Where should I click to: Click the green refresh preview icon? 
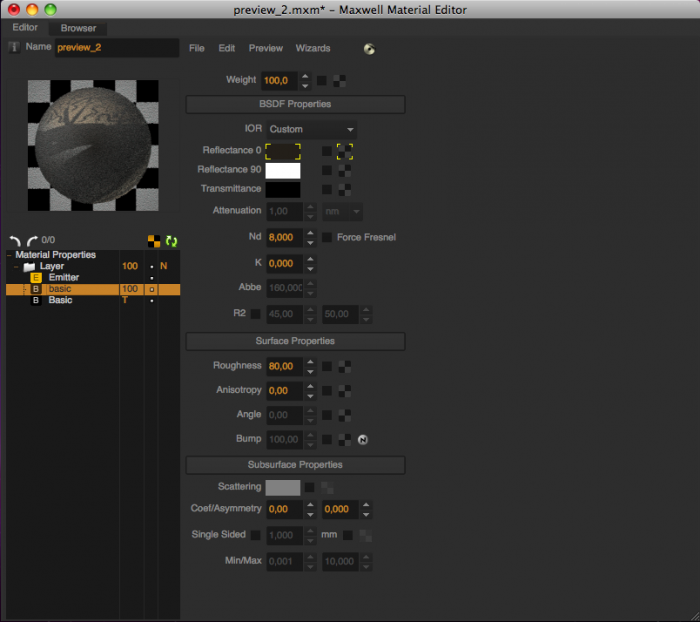tap(171, 241)
